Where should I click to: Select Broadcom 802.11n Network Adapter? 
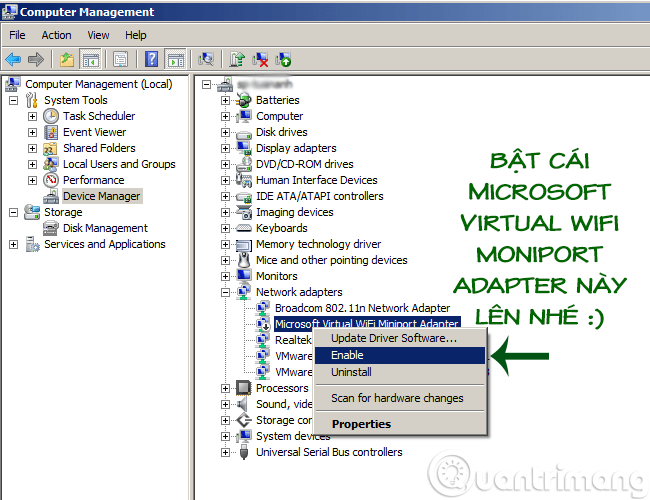click(362, 308)
